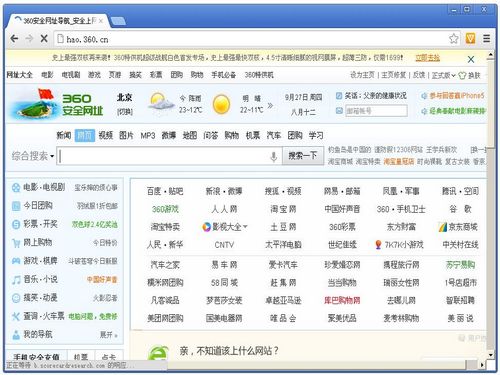Screen dimensions: 500x375
Task: Open the Chrome hamburger menu
Action: (487, 39)
